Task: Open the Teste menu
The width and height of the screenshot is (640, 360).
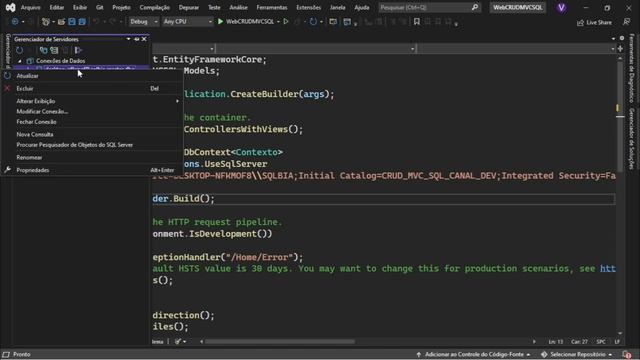Action: pyautogui.click(x=214, y=7)
